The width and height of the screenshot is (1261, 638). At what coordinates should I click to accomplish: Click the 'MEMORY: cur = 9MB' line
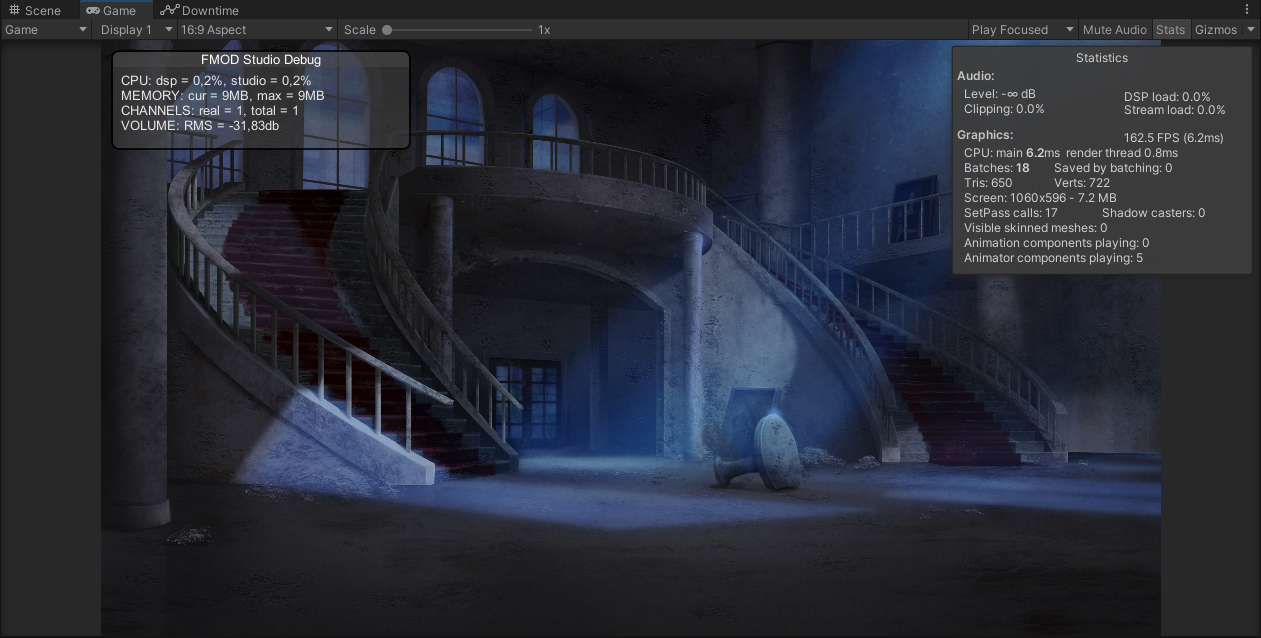(223, 95)
